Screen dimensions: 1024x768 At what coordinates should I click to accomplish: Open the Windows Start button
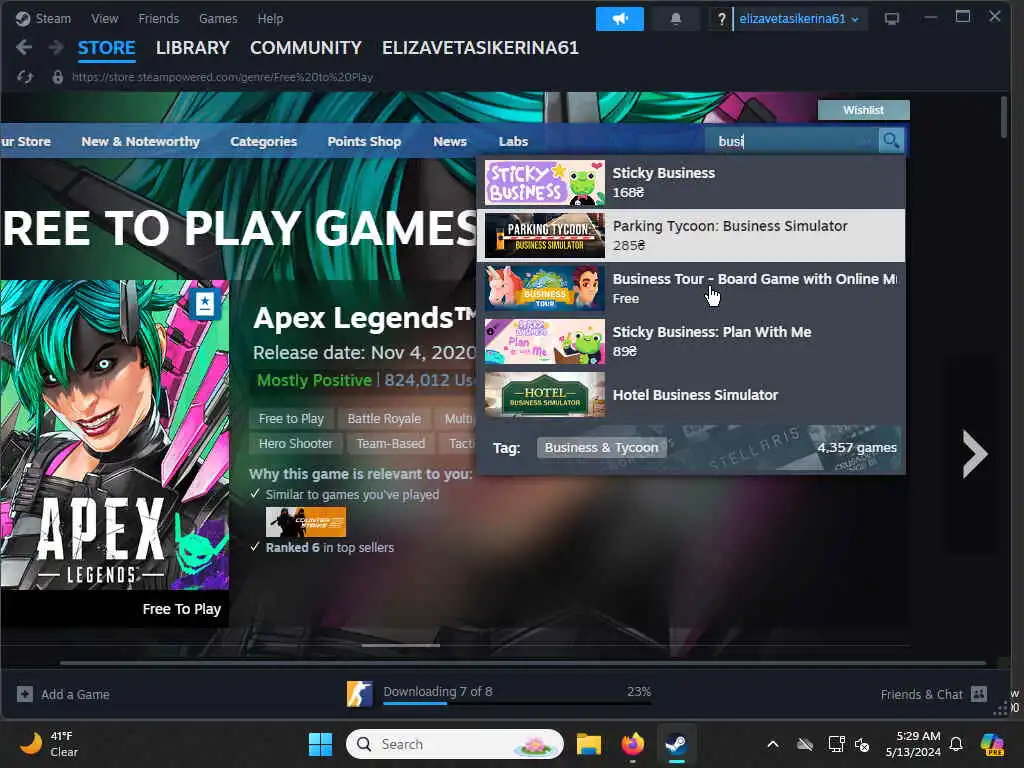tap(320, 744)
